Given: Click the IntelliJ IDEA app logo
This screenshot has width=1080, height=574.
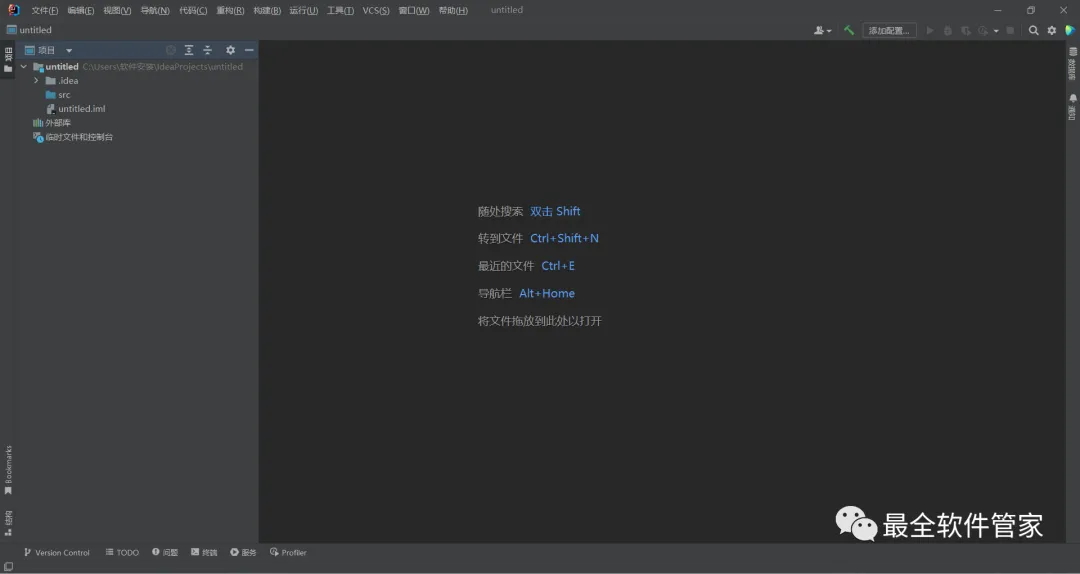Looking at the screenshot, I should tap(14, 10).
